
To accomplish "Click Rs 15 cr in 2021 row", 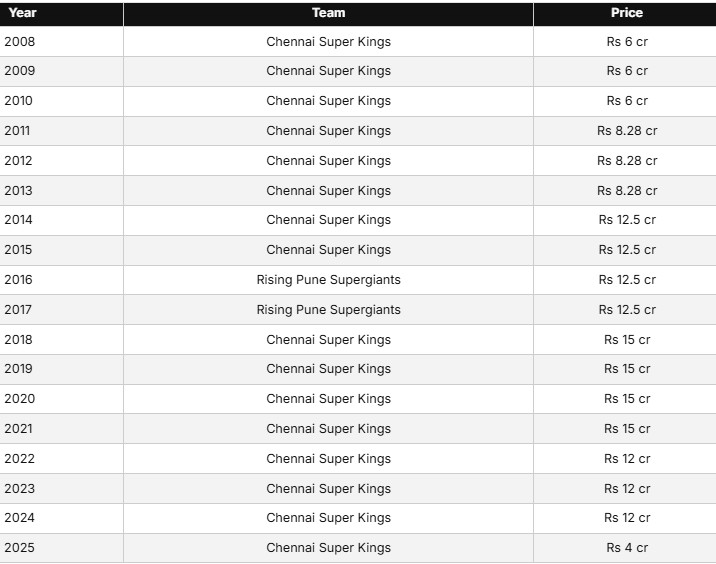I will 627,429.
